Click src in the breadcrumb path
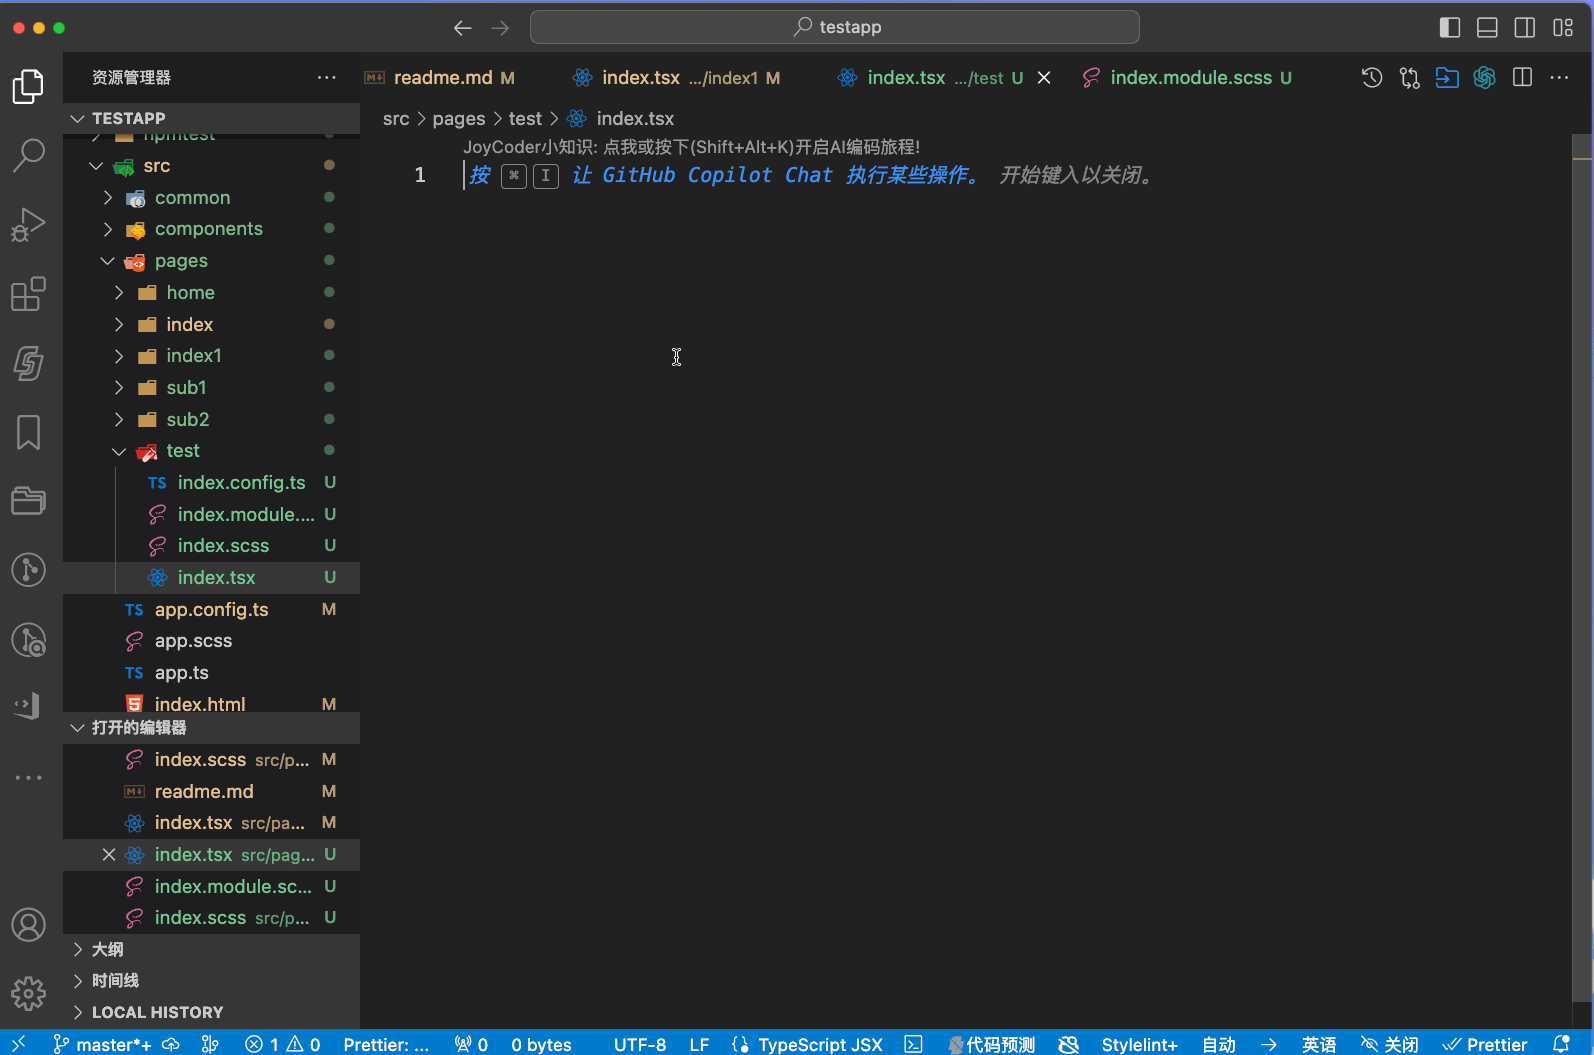Viewport: 1594px width, 1055px height. 396,119
